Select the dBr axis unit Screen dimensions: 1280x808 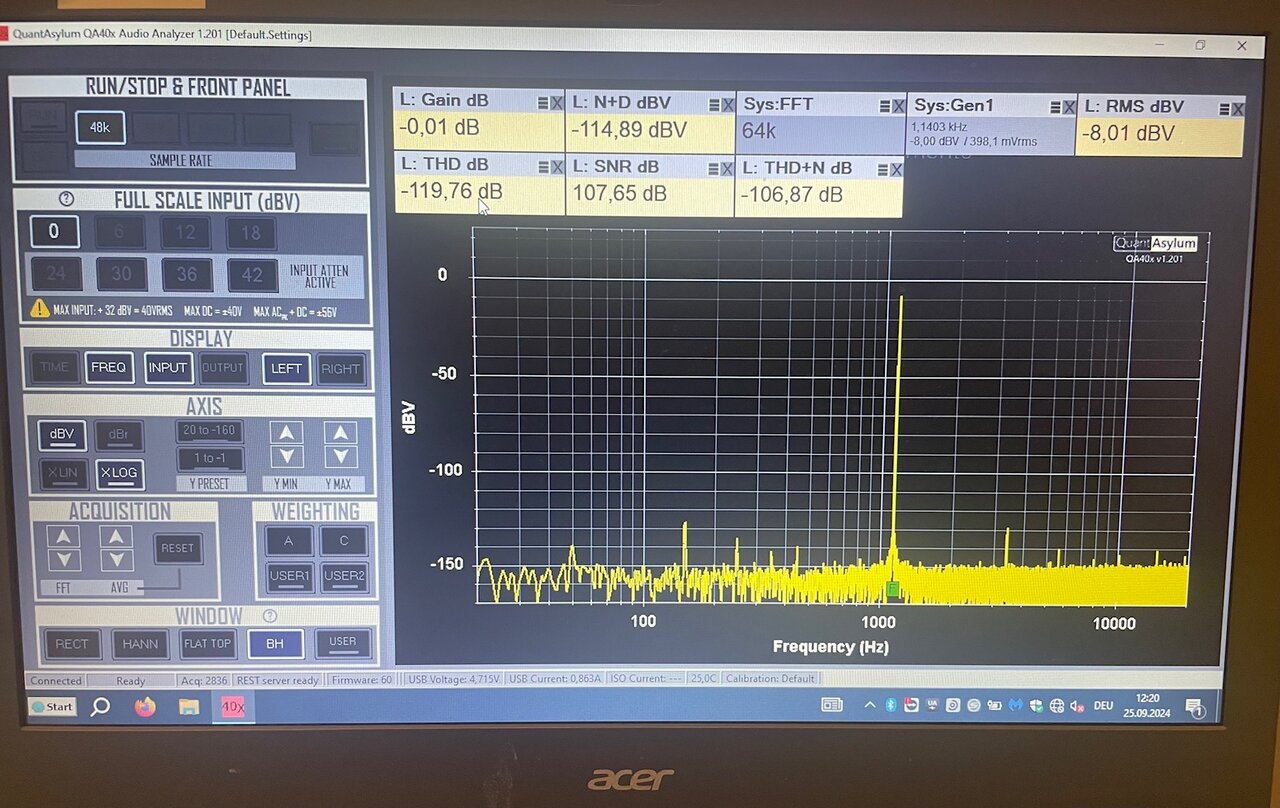[x=119, y=436]
